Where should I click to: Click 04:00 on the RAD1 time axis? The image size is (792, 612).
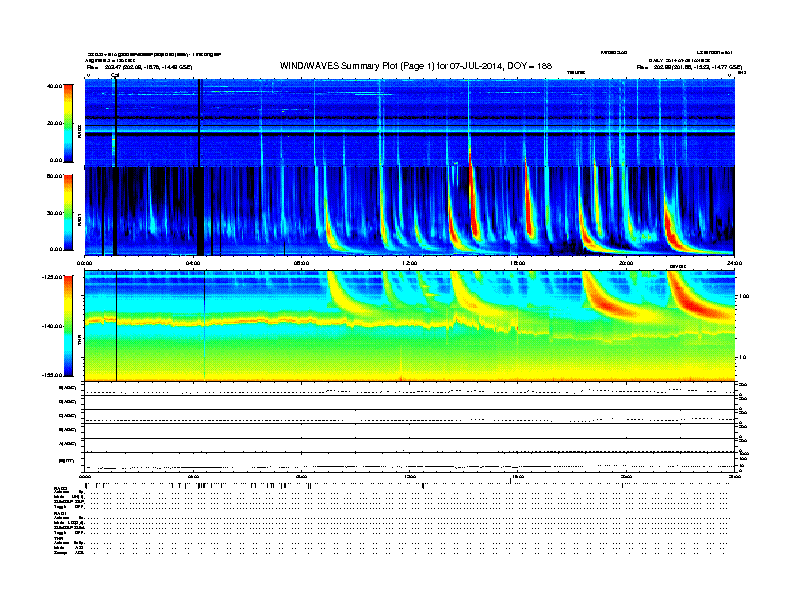point(193,263)
